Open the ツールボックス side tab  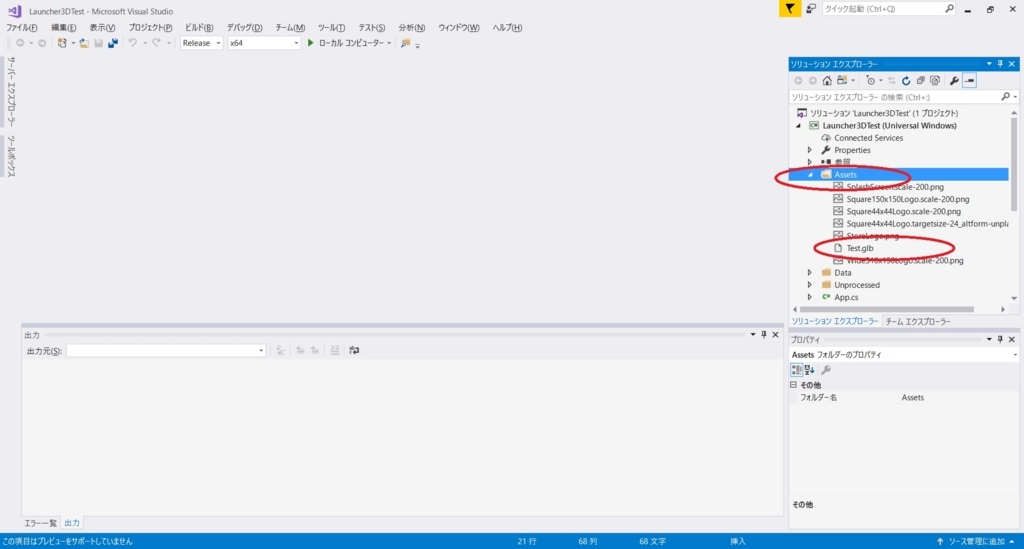(x=11, y=157)
